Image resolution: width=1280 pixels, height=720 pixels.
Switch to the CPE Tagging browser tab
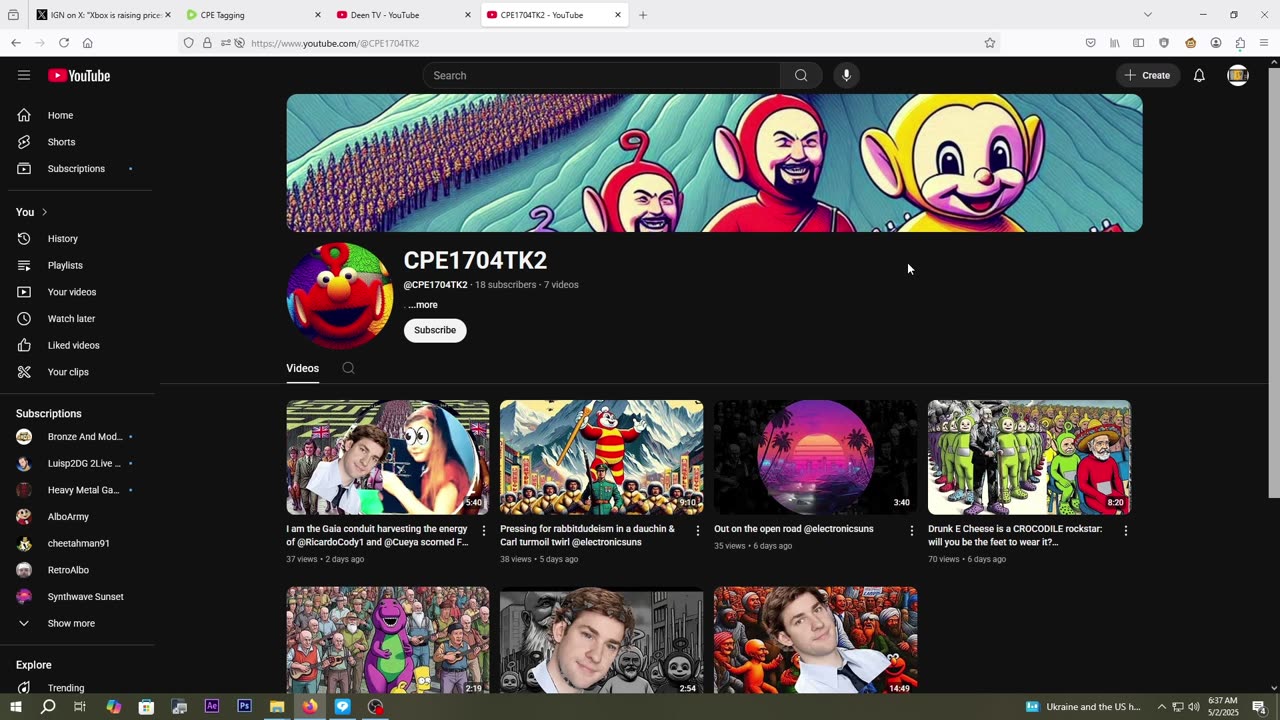click(253, 15)
